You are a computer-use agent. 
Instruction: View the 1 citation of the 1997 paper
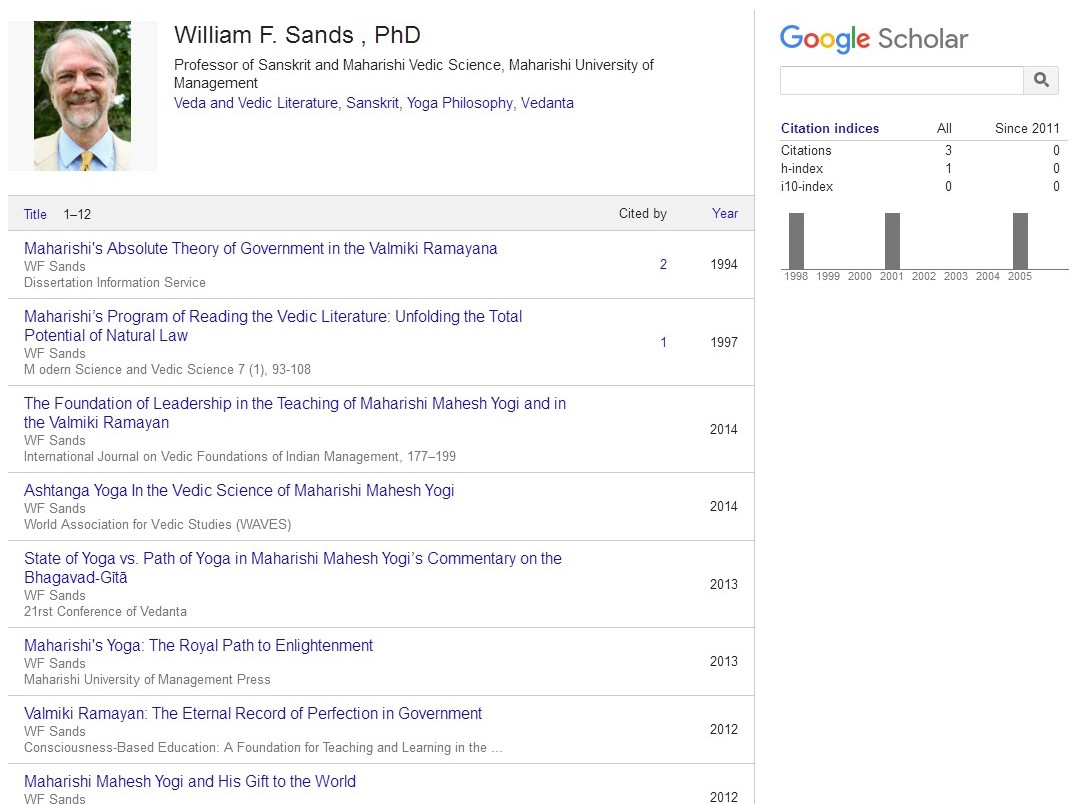(663, 342)
